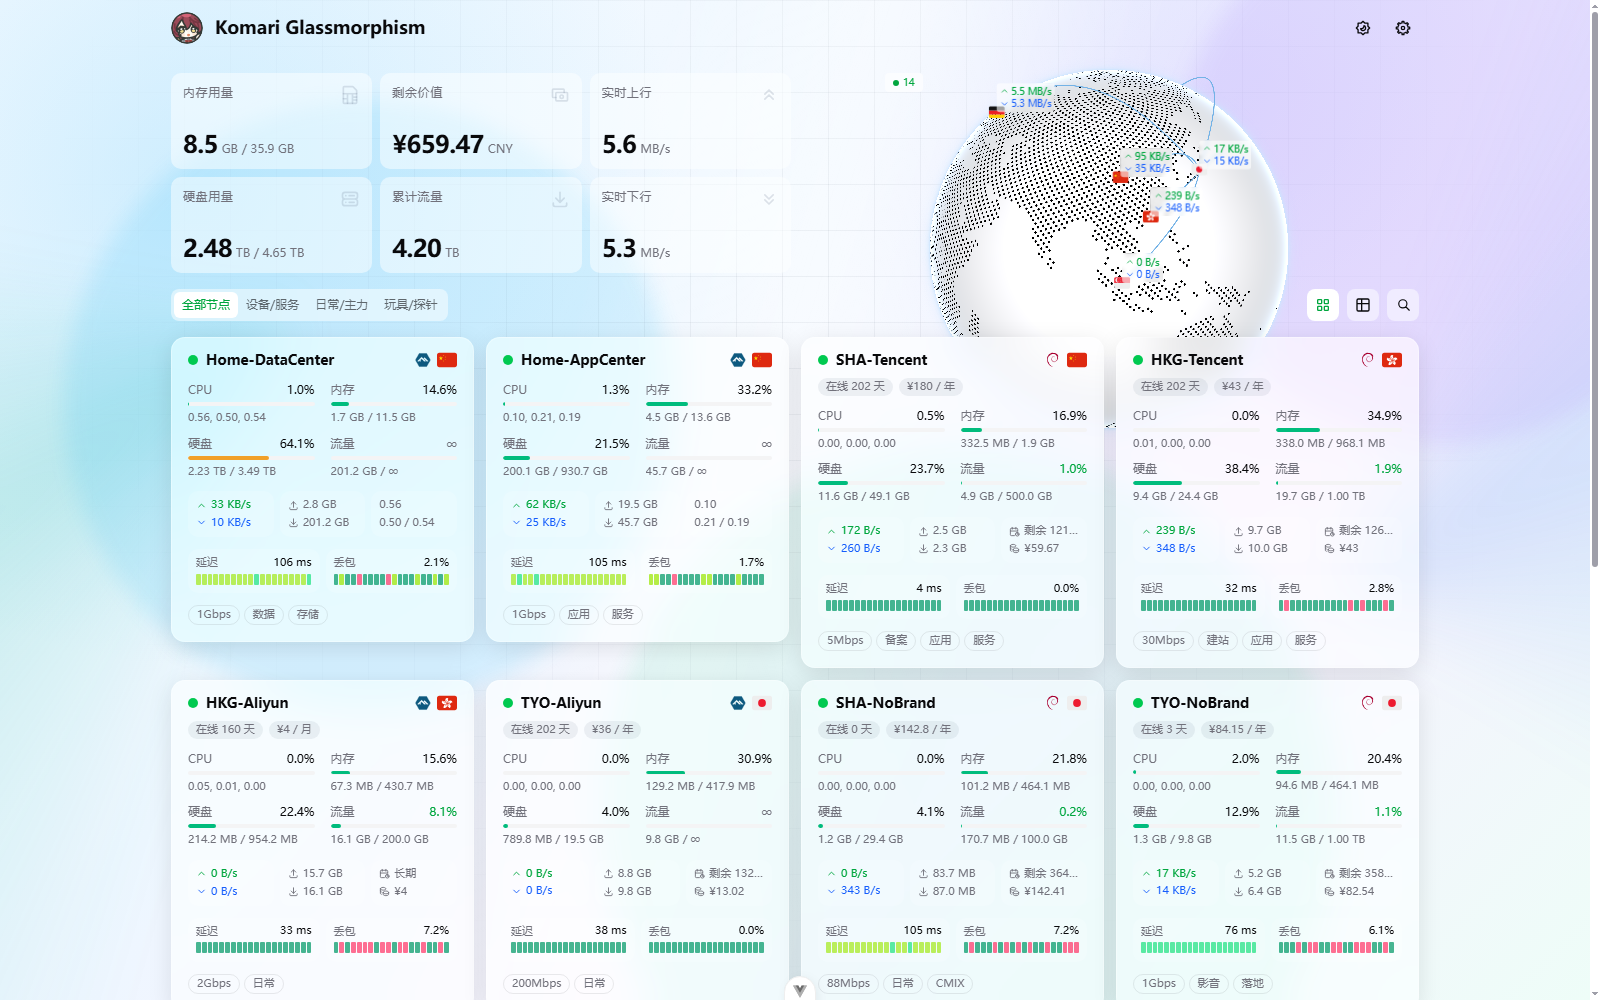Screen dimensions: 1600x1000
Task: Click the 剩余价值 coins icon
Action: [x=560, y=95]
